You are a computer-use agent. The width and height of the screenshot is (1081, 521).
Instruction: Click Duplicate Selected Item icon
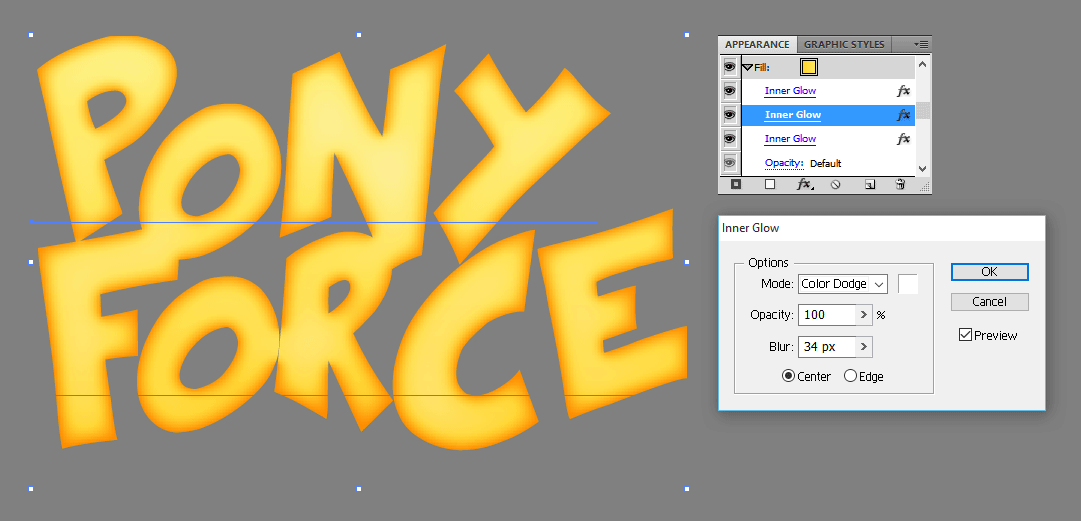click(869, 185)
